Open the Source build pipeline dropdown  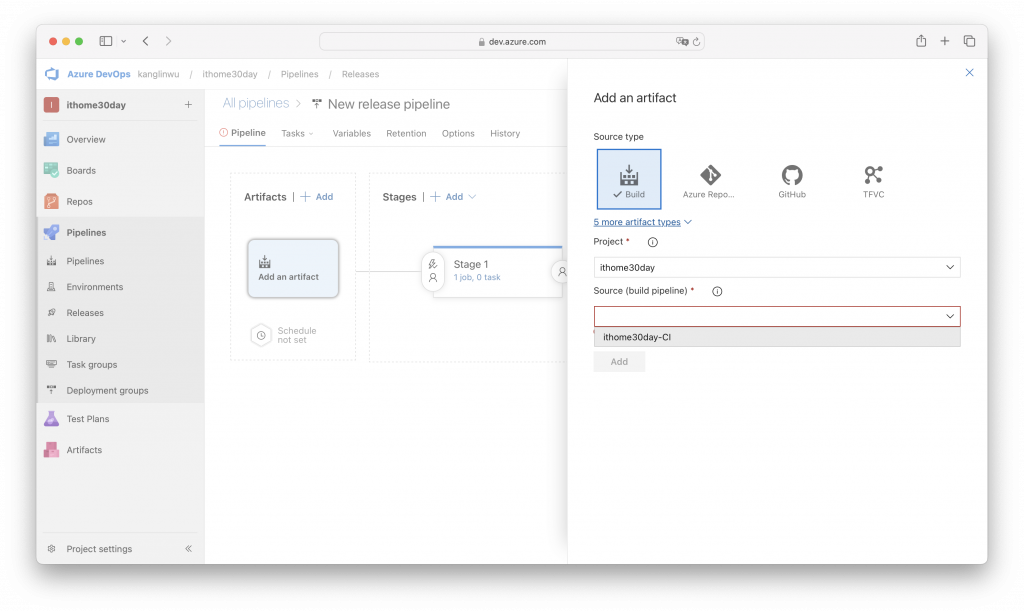tap(776, 316)
